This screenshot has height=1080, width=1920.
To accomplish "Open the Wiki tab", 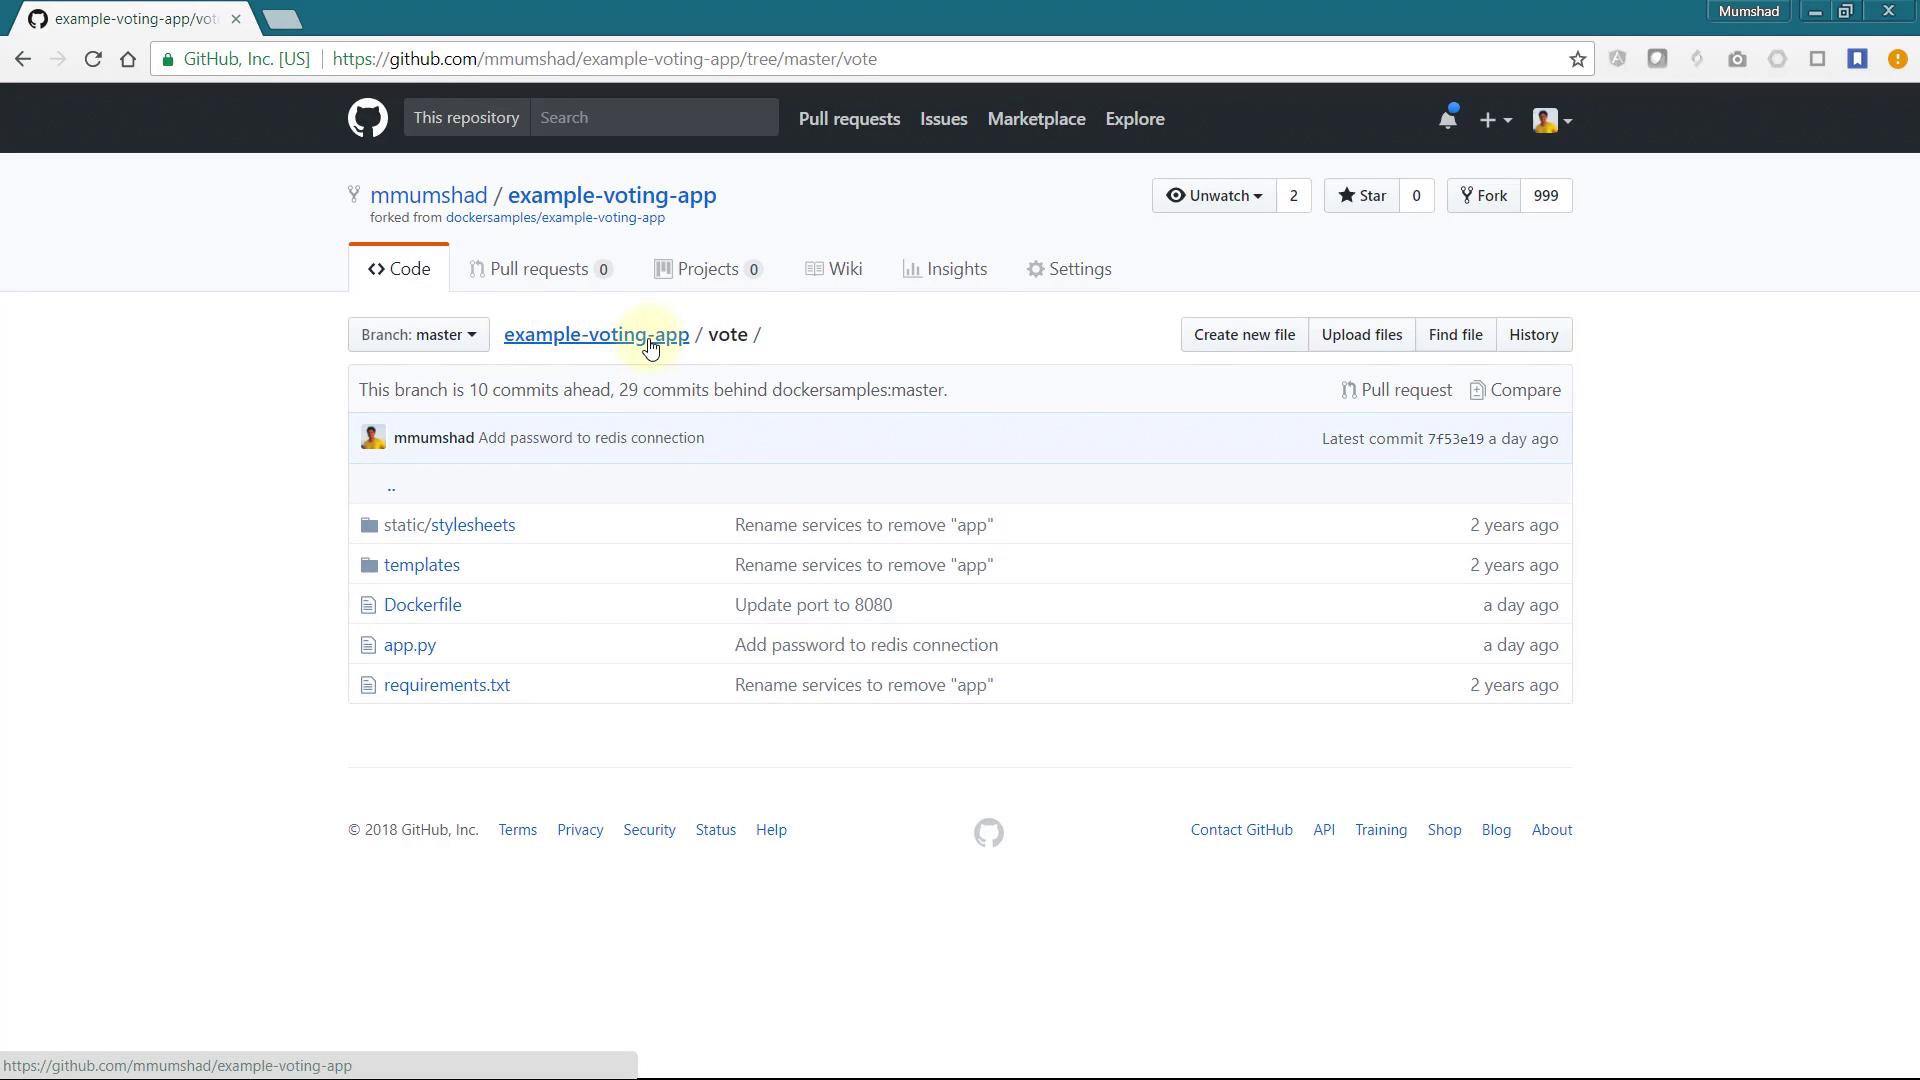I will pyautogui.click(x=833, y=269).
